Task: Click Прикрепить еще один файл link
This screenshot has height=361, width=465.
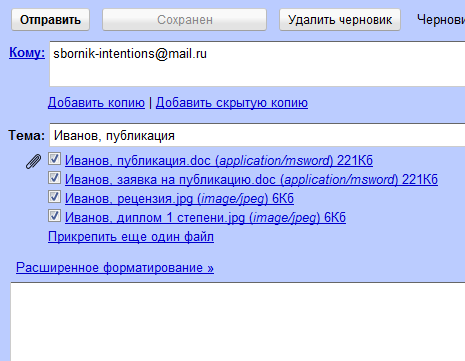Action: click(x=131, y=237)
